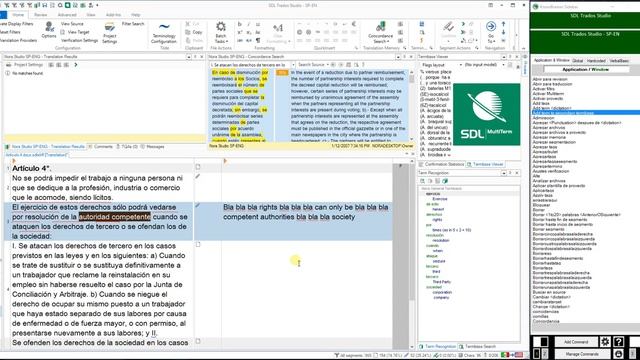
Task: Click the Add Command button
Action: click(x=576, y=342)
